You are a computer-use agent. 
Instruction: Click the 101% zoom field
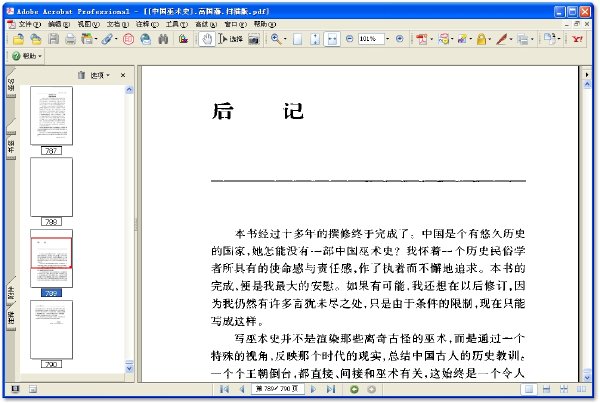371,39
